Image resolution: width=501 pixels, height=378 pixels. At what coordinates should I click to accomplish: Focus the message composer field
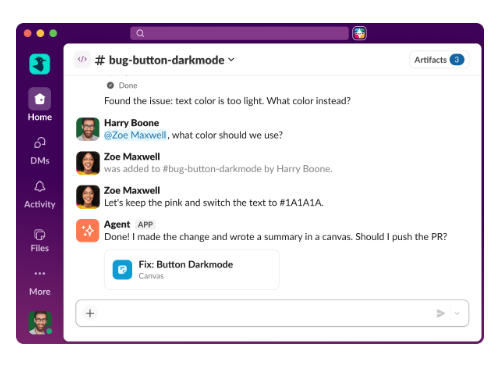click(272, 313)
